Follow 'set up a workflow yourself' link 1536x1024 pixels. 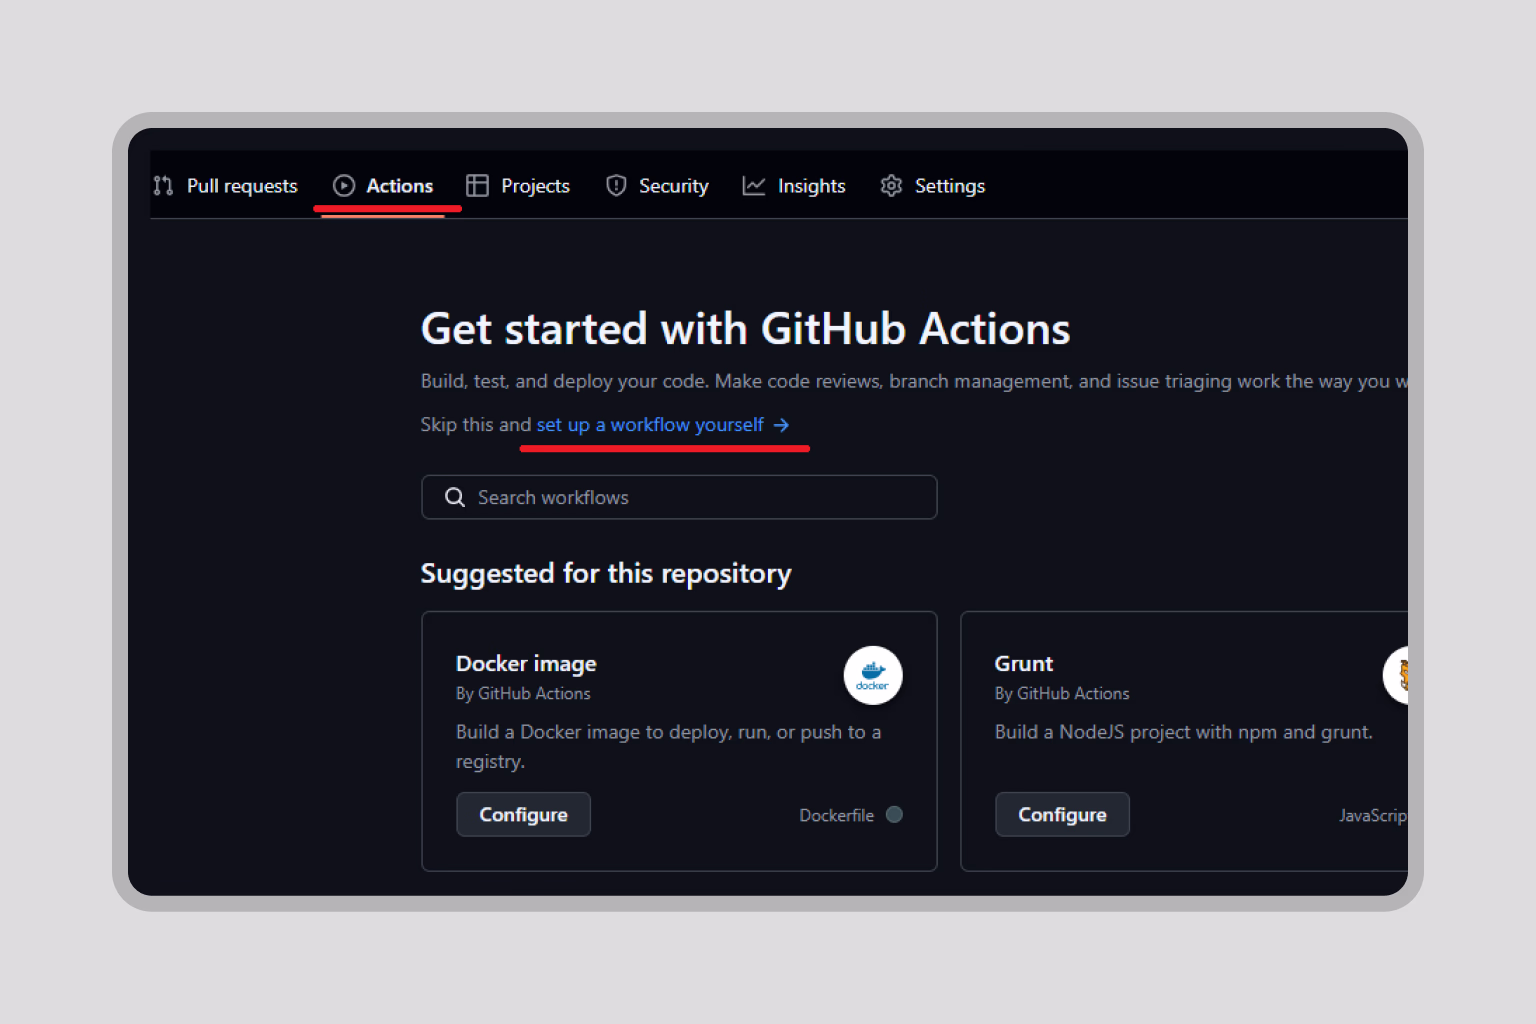click(x=663, y=425)
